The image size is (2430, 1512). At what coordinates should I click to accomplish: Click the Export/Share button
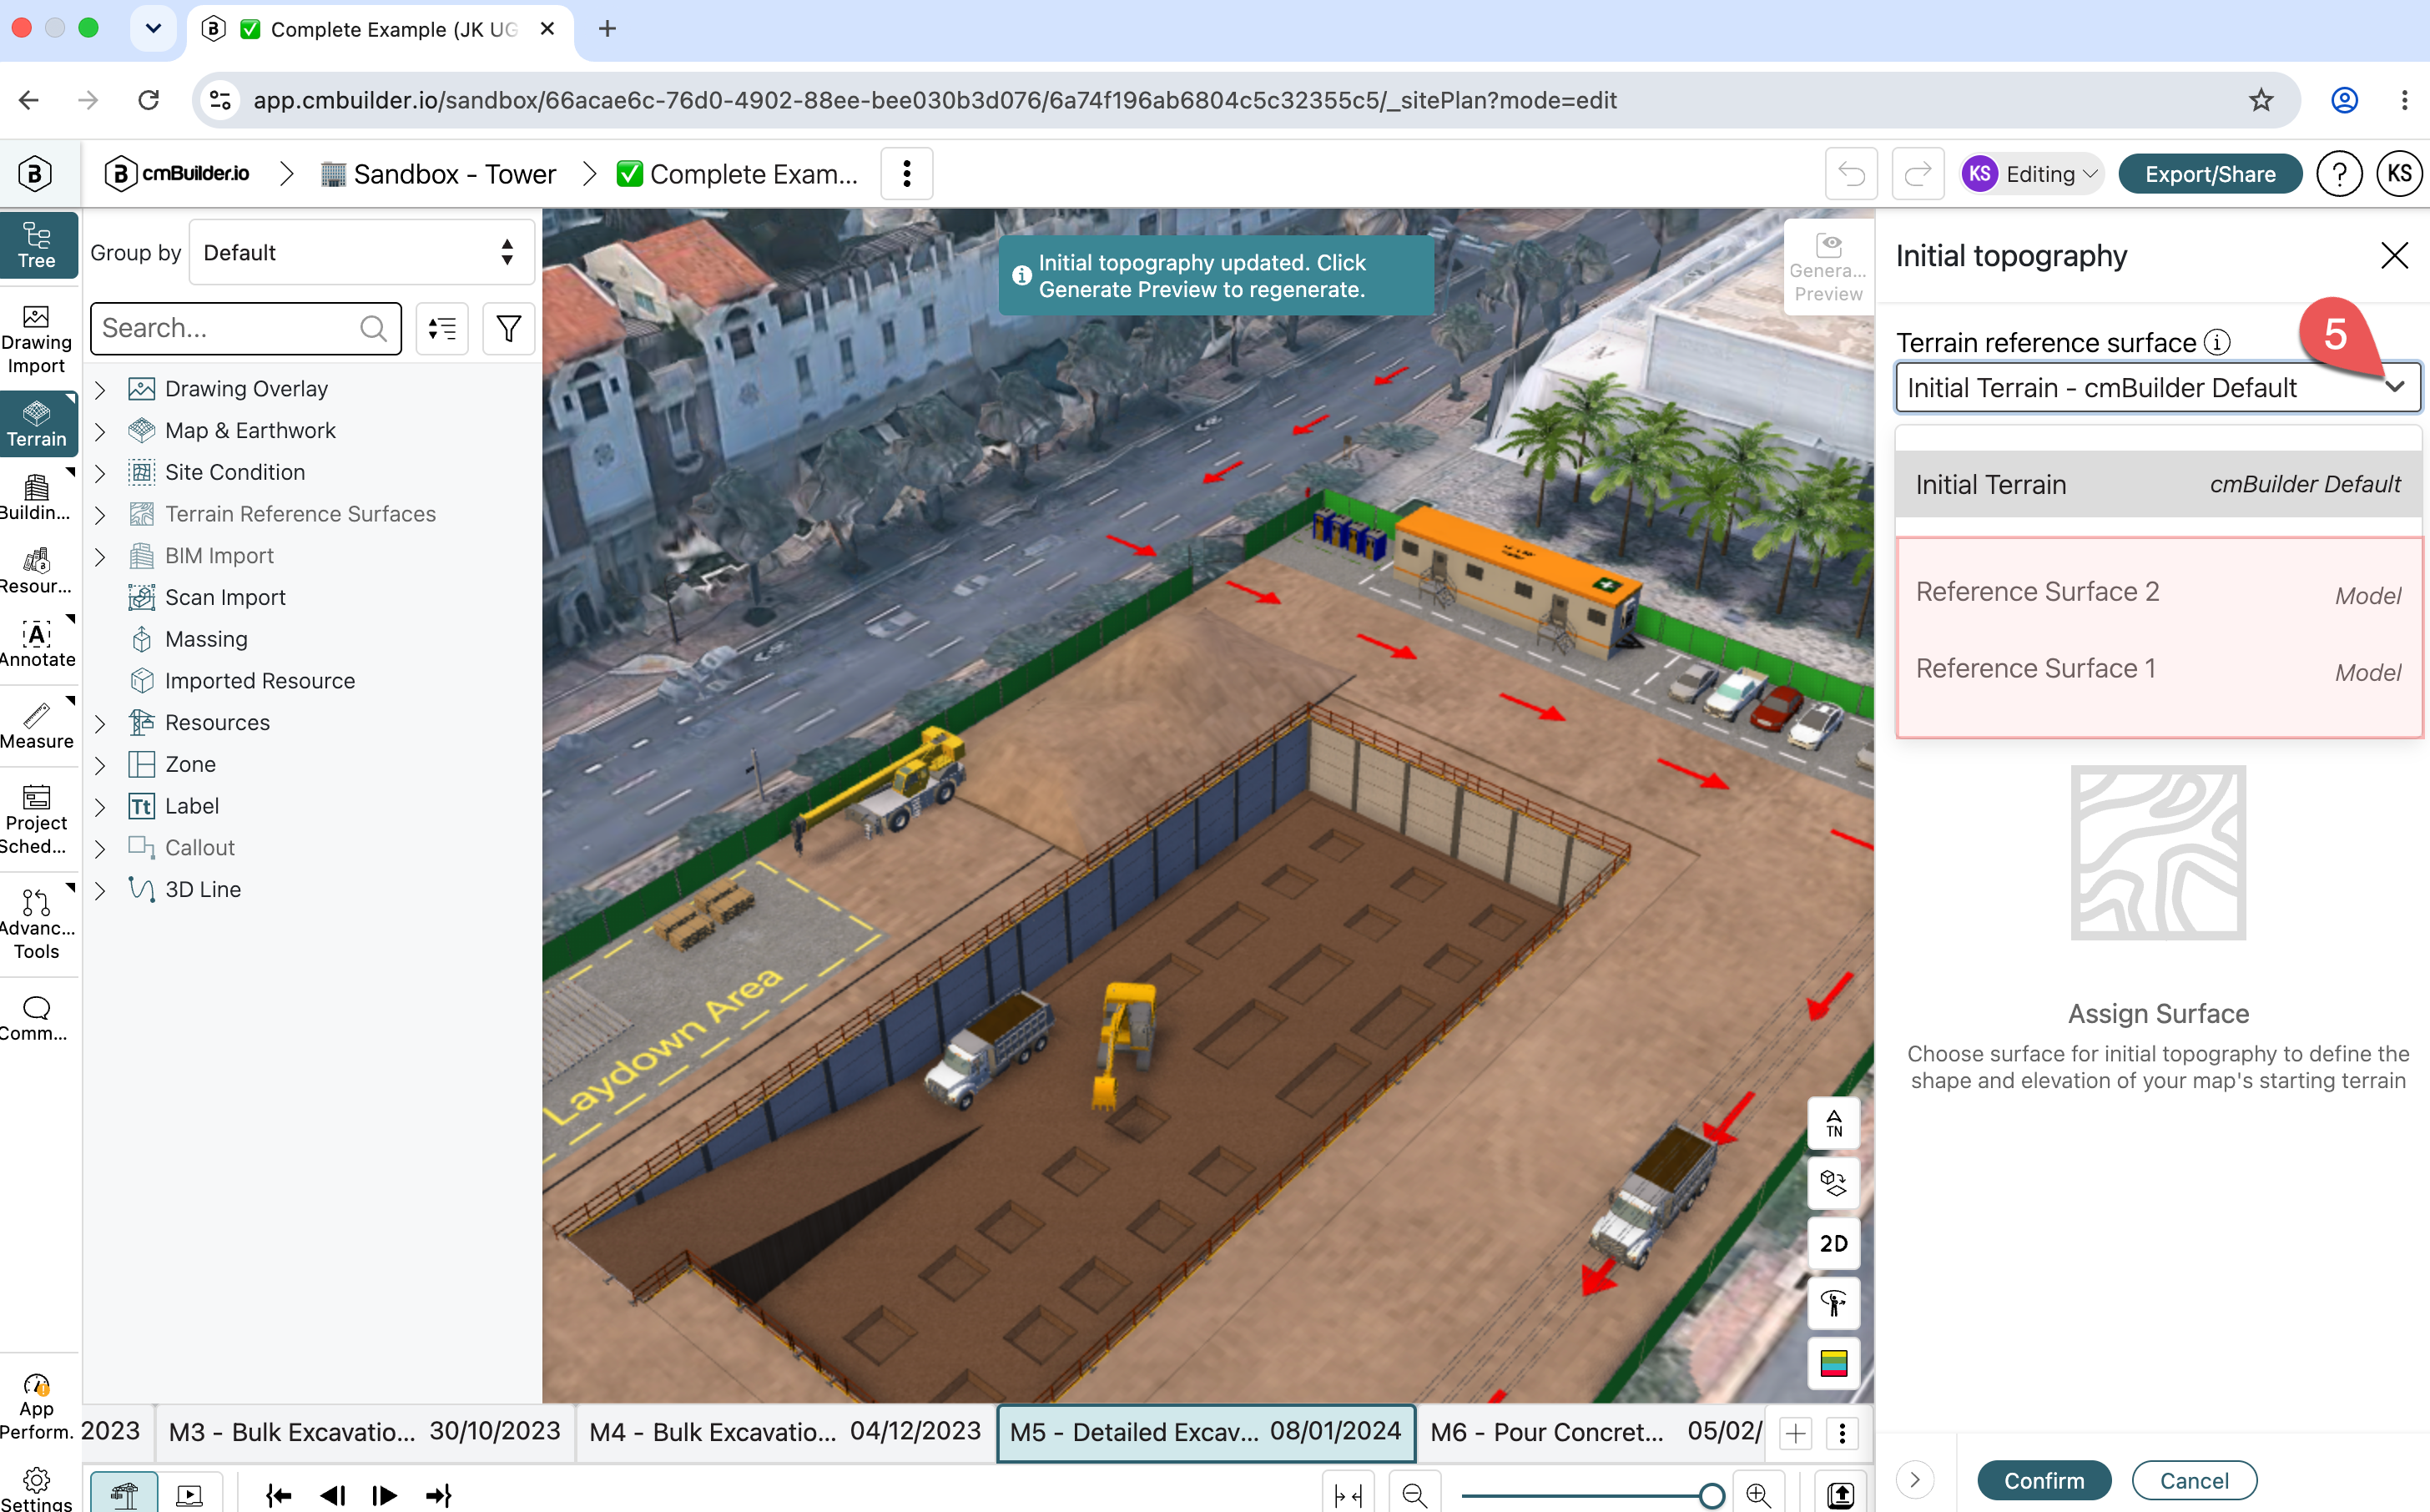click(x=2210, y=174)
